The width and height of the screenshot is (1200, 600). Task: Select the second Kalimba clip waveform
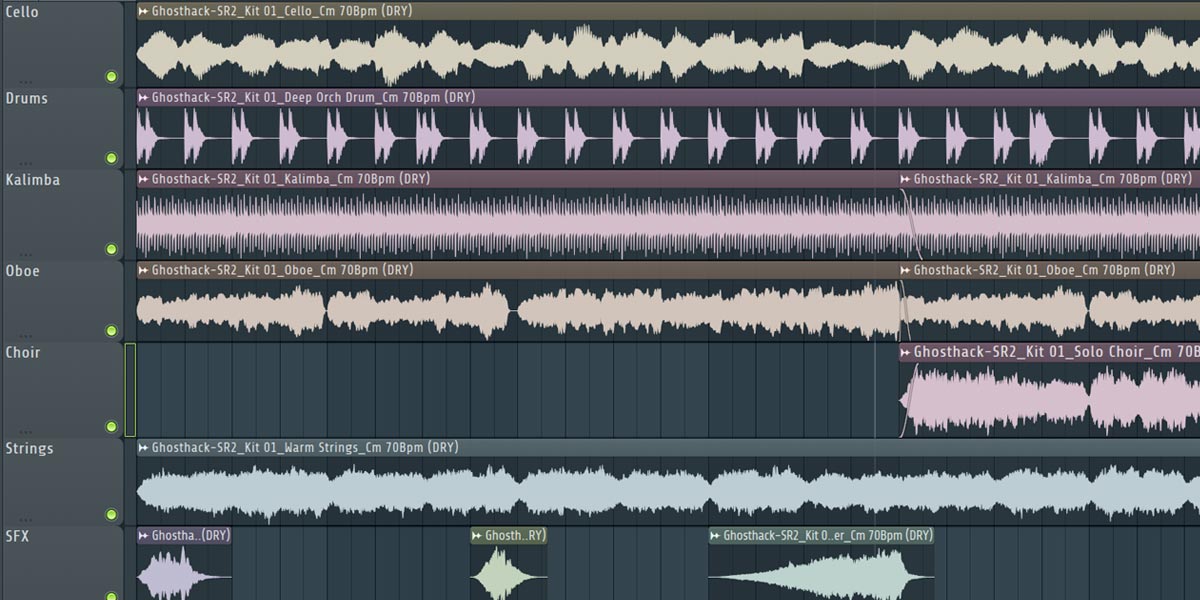tap(1050, 225)
